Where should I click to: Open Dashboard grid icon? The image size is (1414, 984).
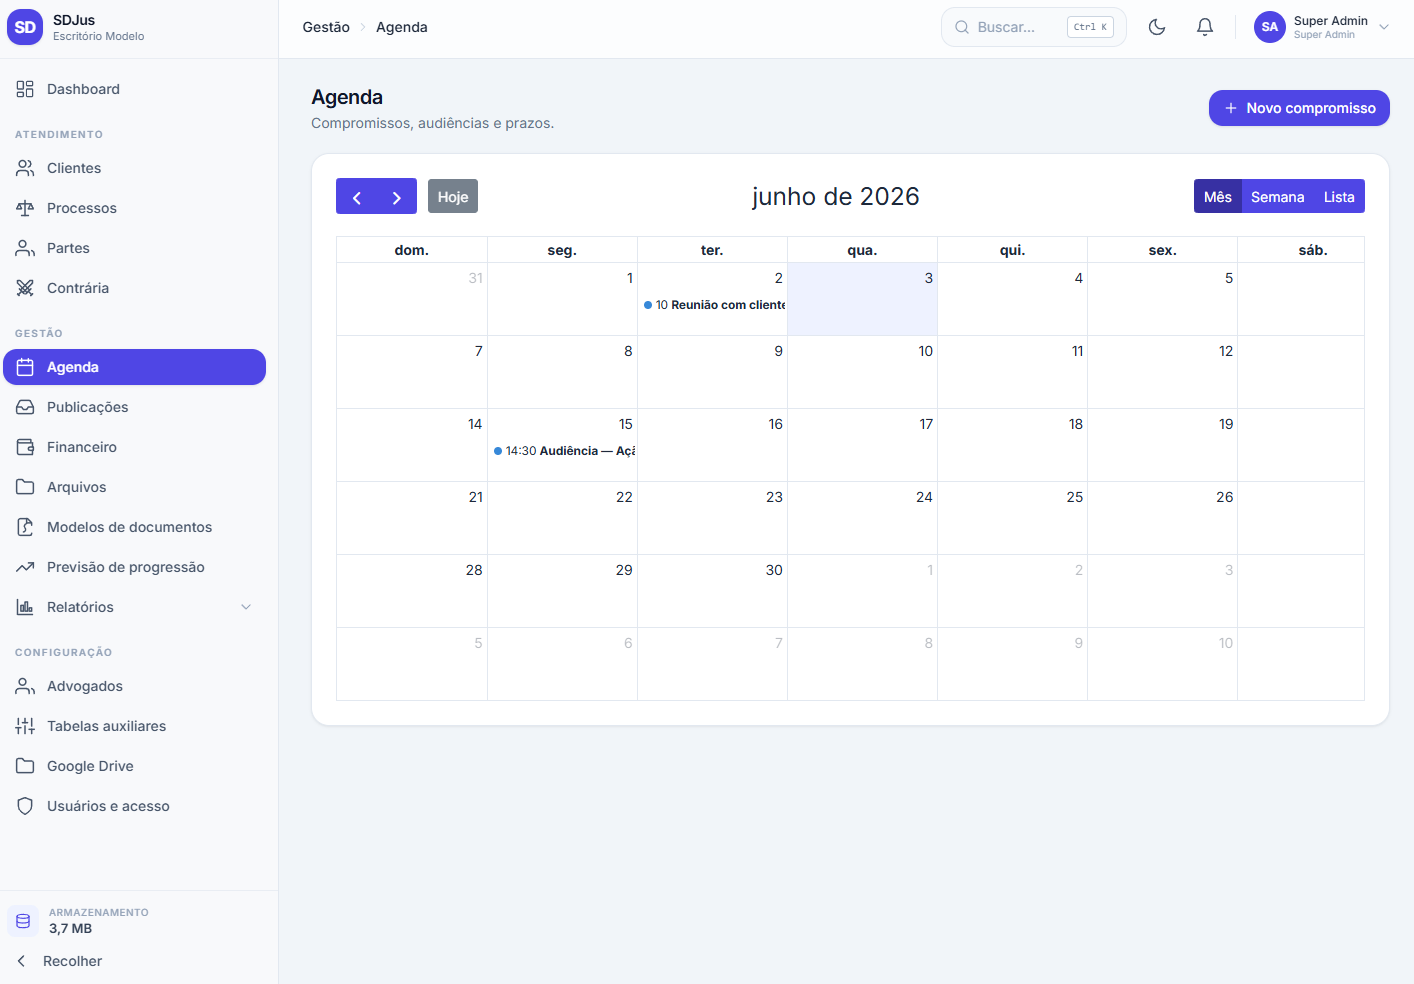tap(25, 89)
